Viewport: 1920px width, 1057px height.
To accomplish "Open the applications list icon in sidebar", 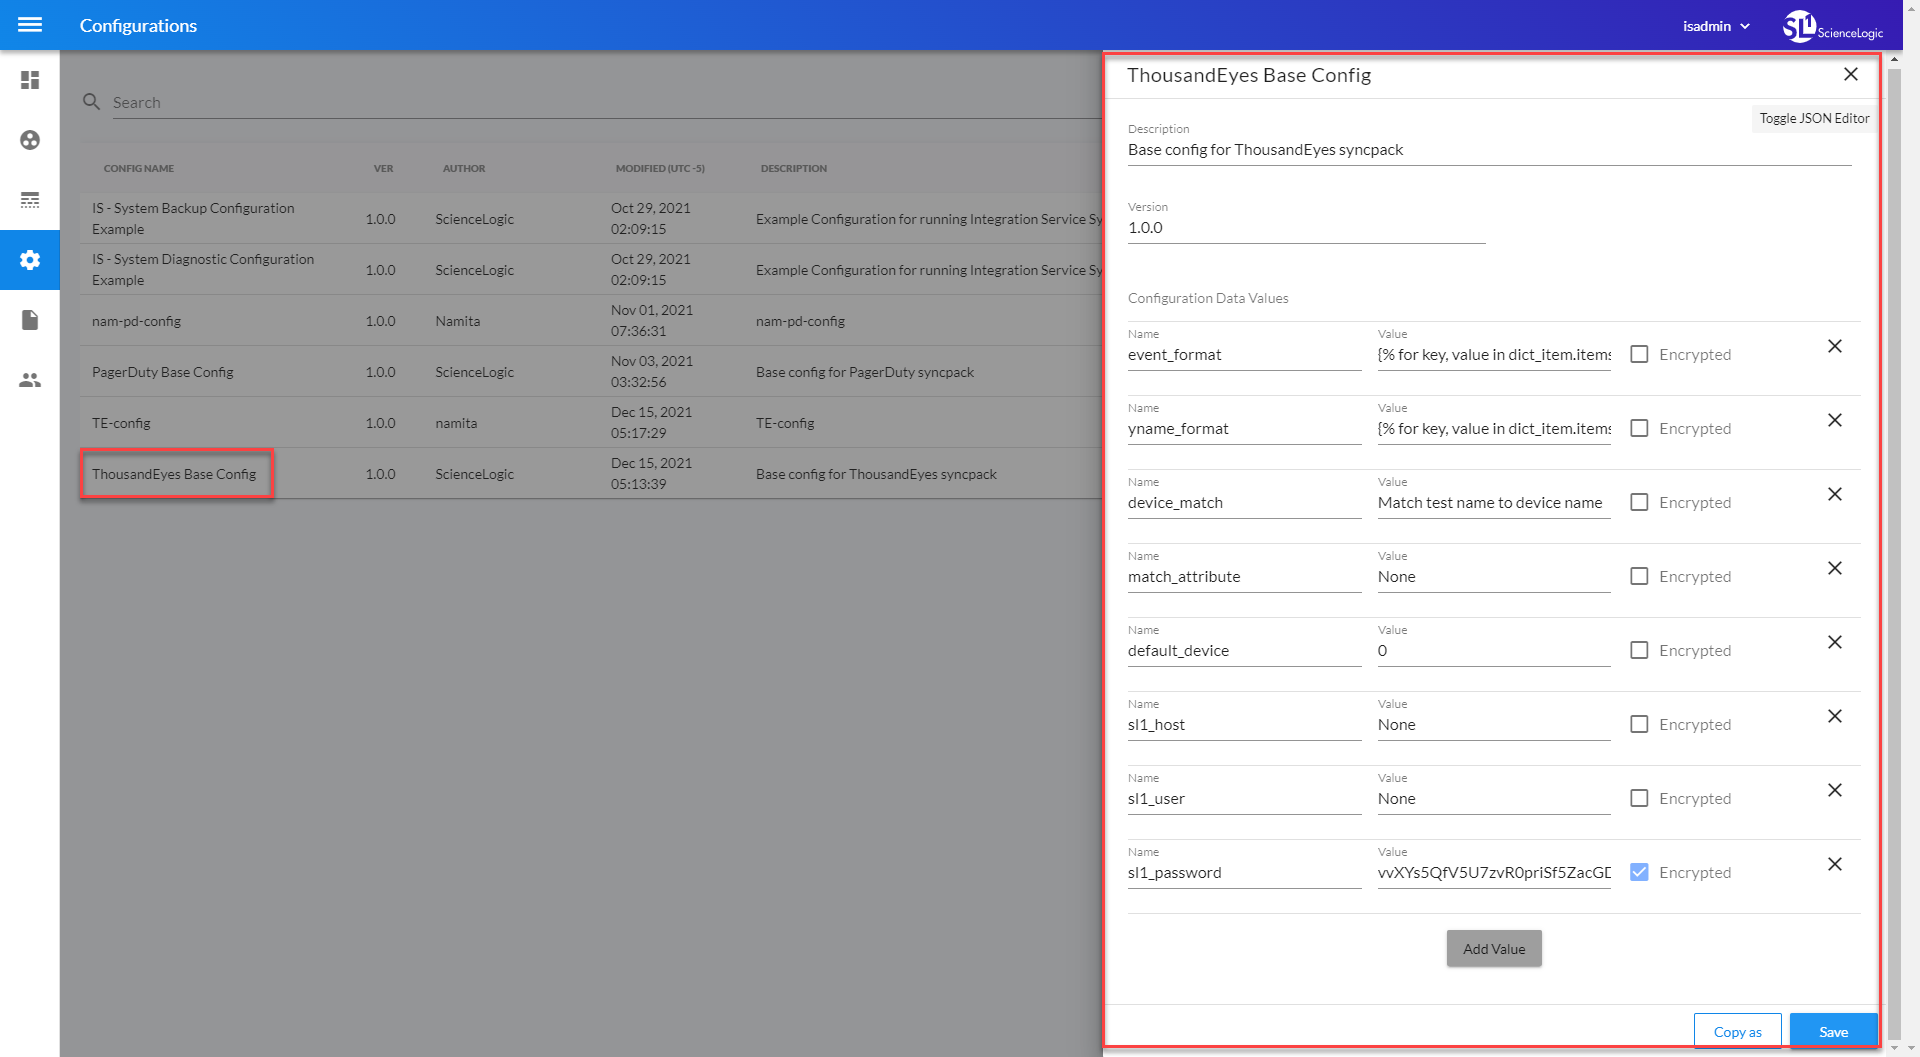I will [x=30, y=200].
